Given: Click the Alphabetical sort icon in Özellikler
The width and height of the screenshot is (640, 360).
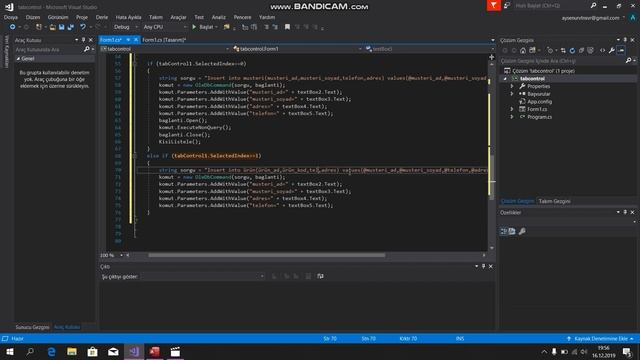Looking at the screenshot, I should [512, 231].
